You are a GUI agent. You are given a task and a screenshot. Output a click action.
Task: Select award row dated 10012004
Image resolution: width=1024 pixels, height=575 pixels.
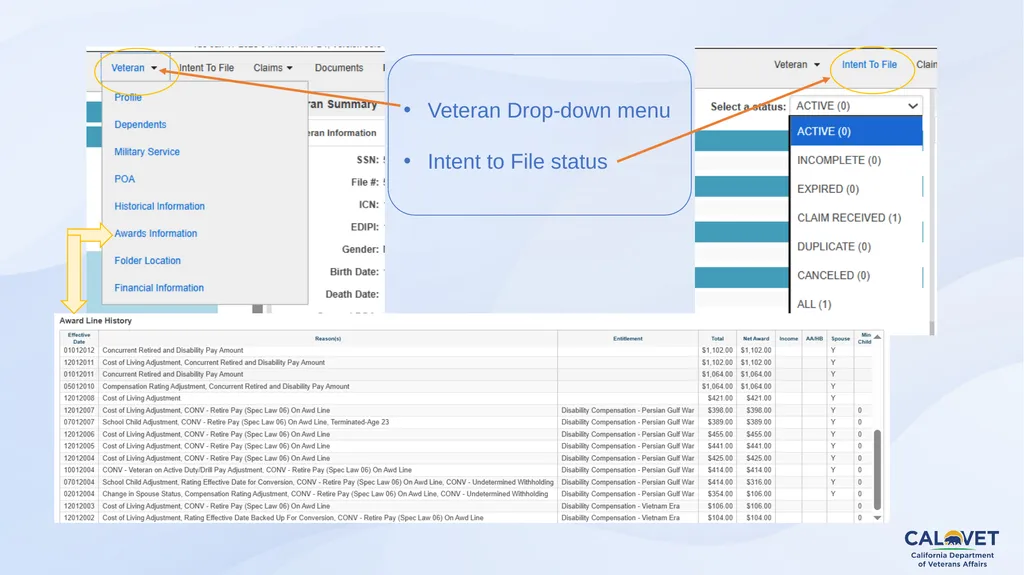[x=466, y=470]
